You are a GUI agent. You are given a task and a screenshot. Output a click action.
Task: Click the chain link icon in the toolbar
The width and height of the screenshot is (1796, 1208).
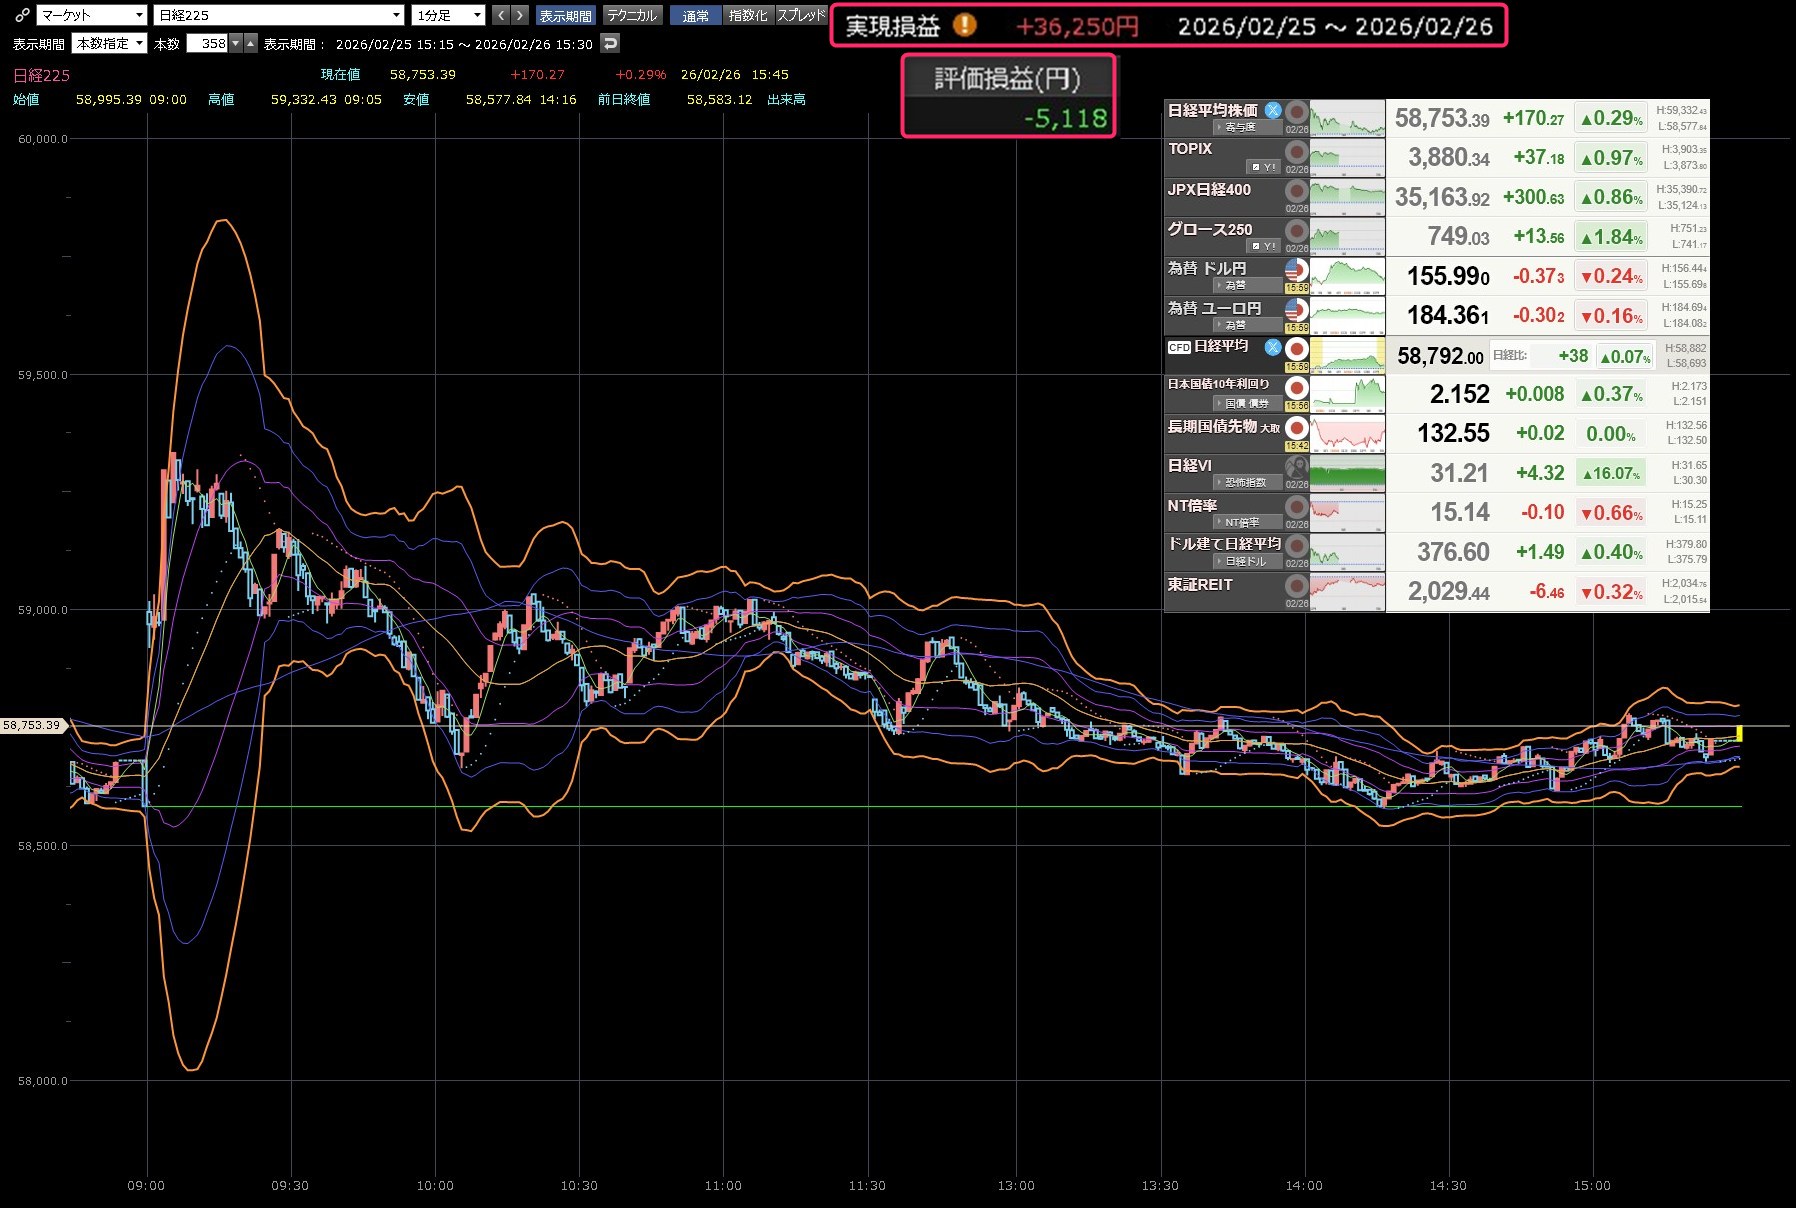[22, 15]
